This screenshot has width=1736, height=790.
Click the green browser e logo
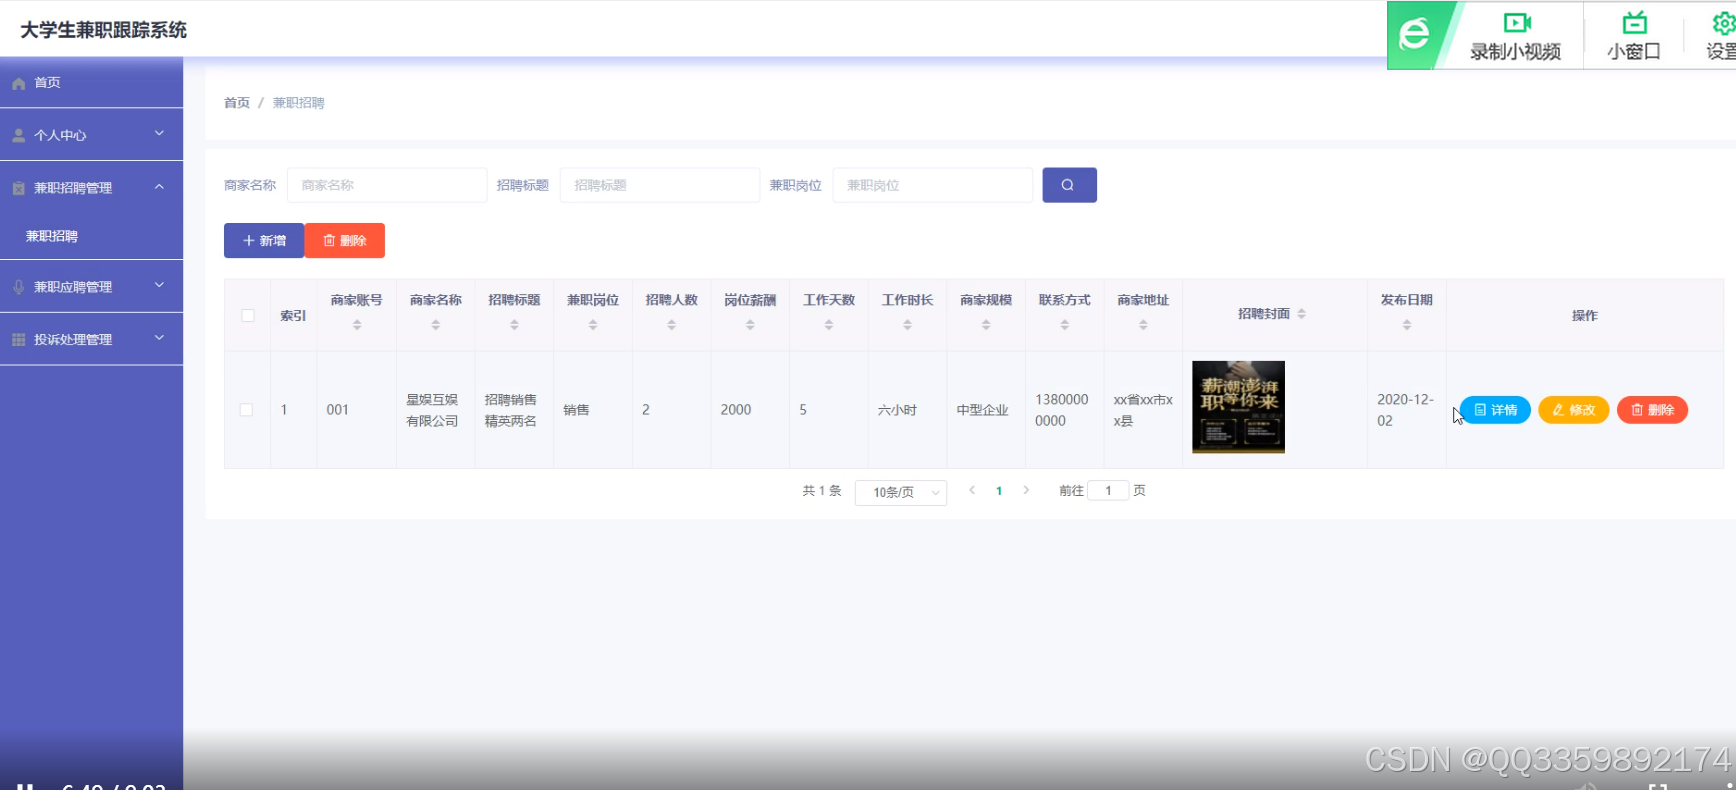[1413, 35]
